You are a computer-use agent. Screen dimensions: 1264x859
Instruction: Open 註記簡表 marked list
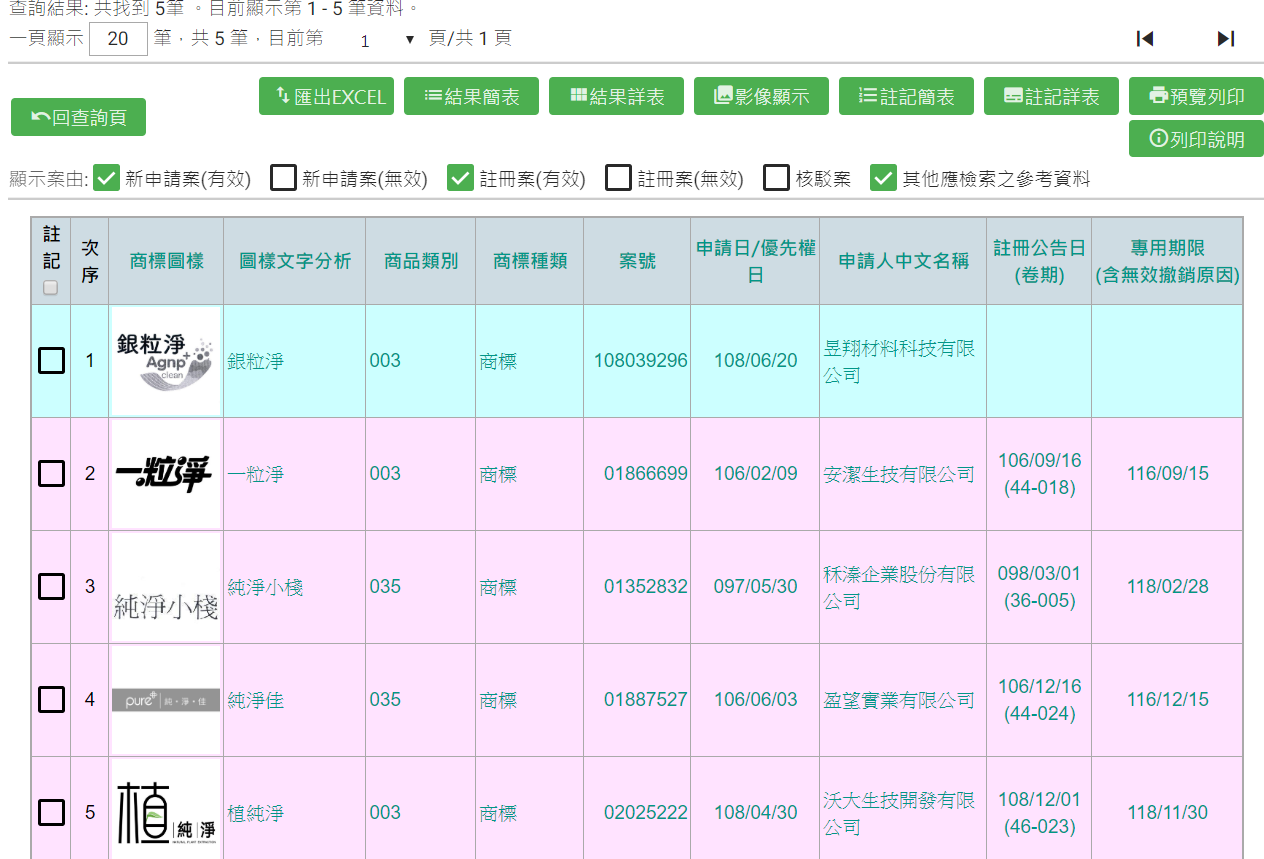[x=906, y=97]
